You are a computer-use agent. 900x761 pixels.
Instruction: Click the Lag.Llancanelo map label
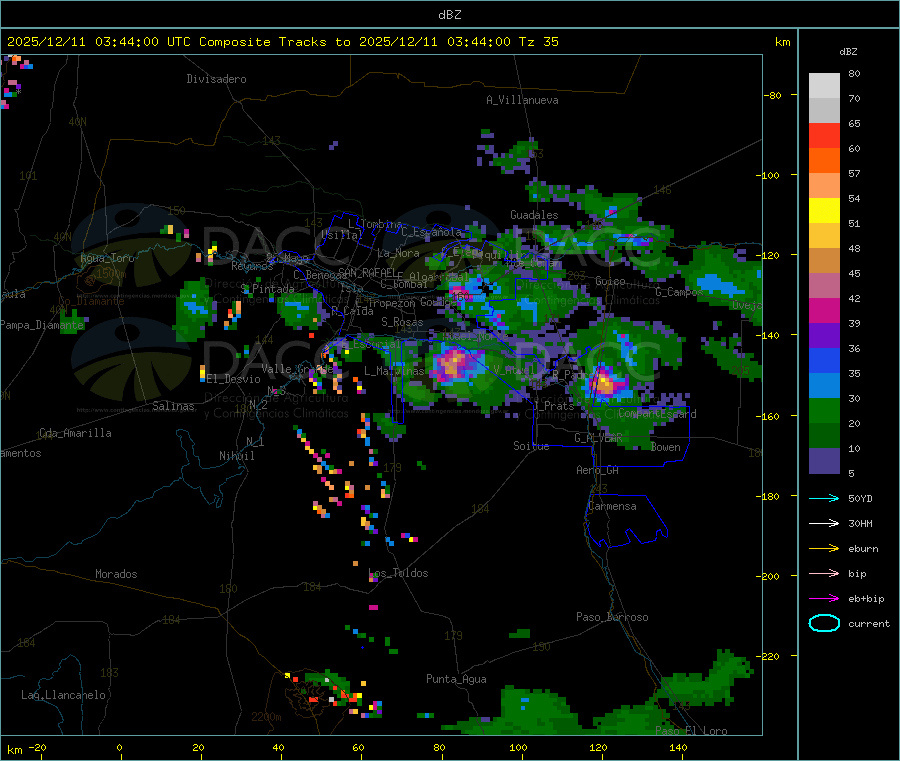click(x=63, y=695)
